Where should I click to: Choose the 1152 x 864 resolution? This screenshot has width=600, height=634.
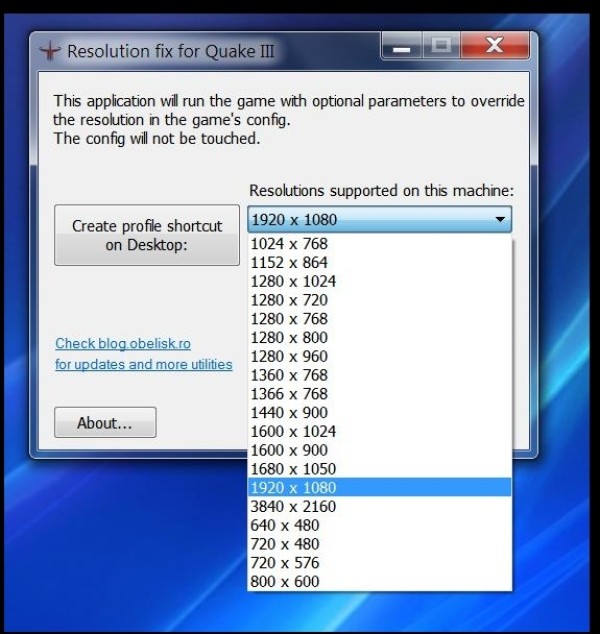tap(379, 262)
